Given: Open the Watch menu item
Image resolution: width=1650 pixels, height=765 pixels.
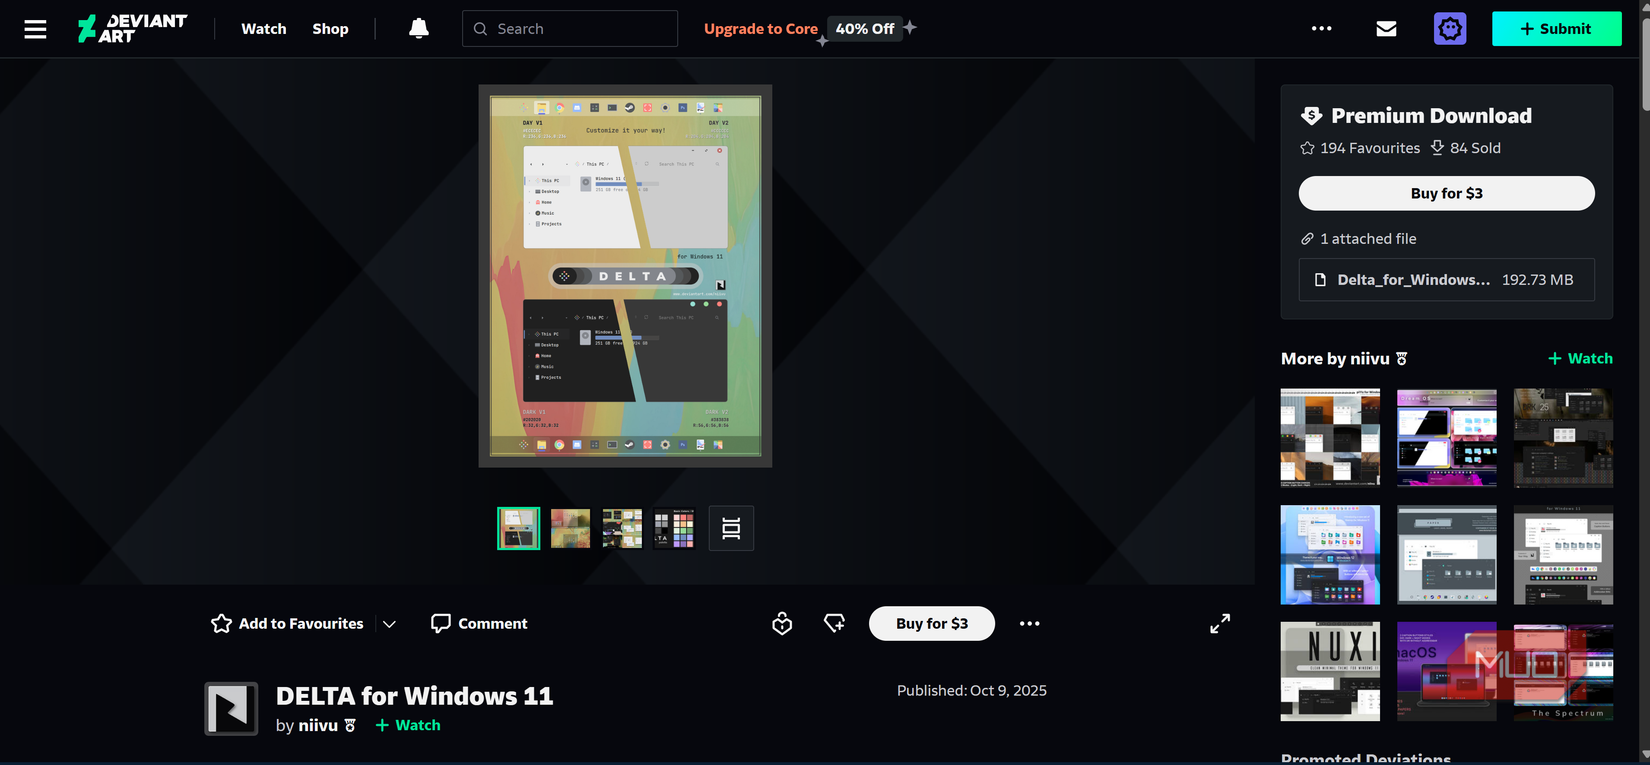Looking at the screenshot, I should point(264,29).
